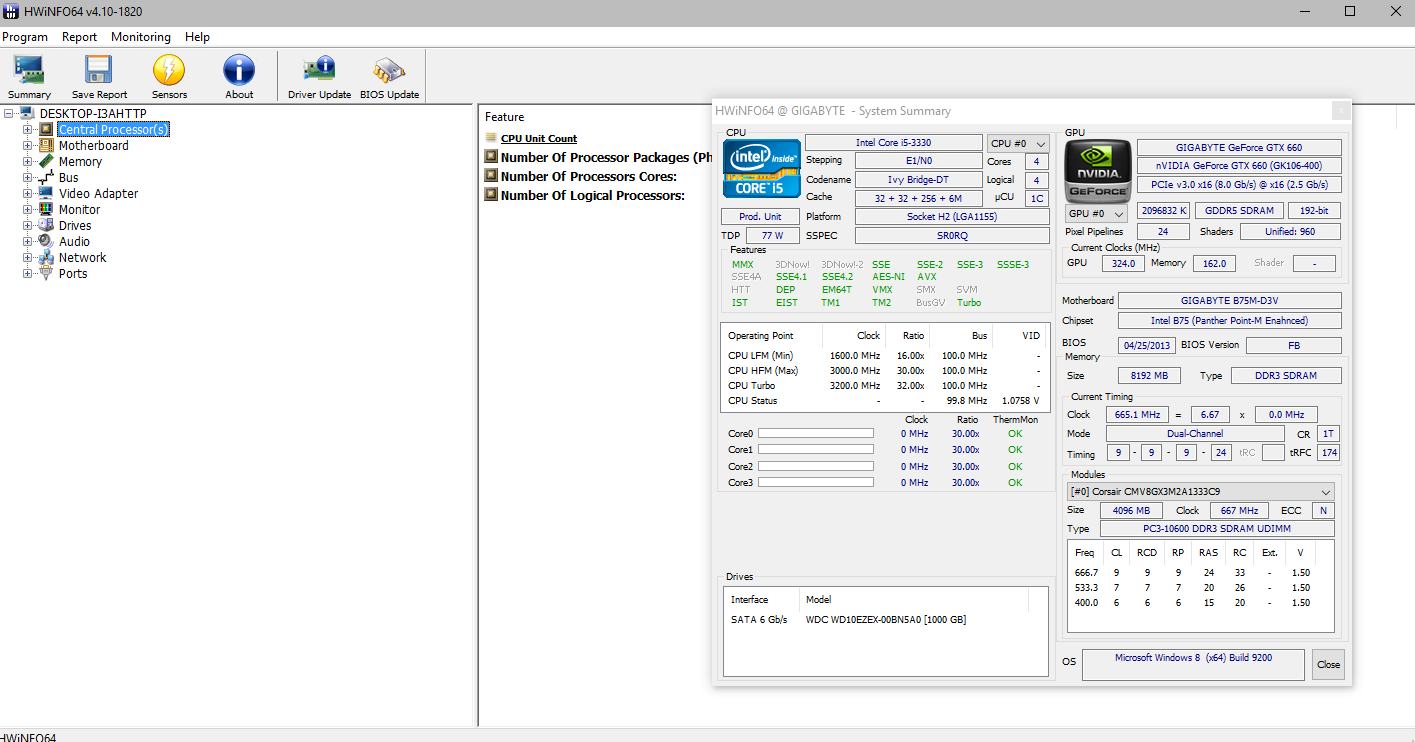Click the Core0 usage bar
1415x742 pixels.
pos(816,434)
